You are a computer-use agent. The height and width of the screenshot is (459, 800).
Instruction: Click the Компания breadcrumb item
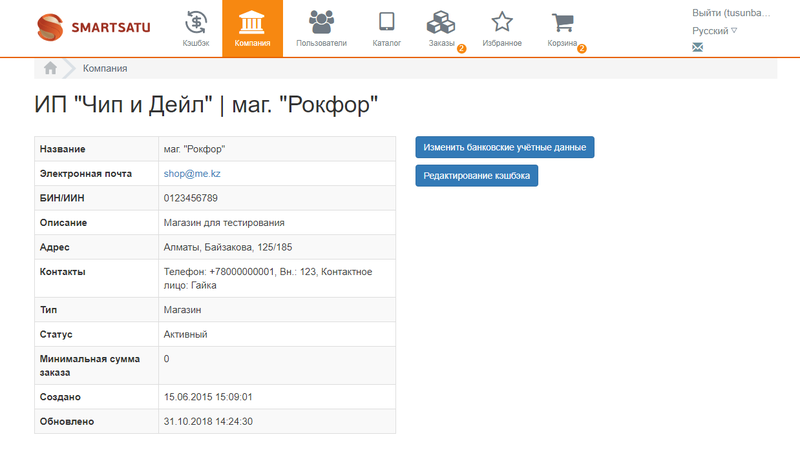tap(105, 68)
